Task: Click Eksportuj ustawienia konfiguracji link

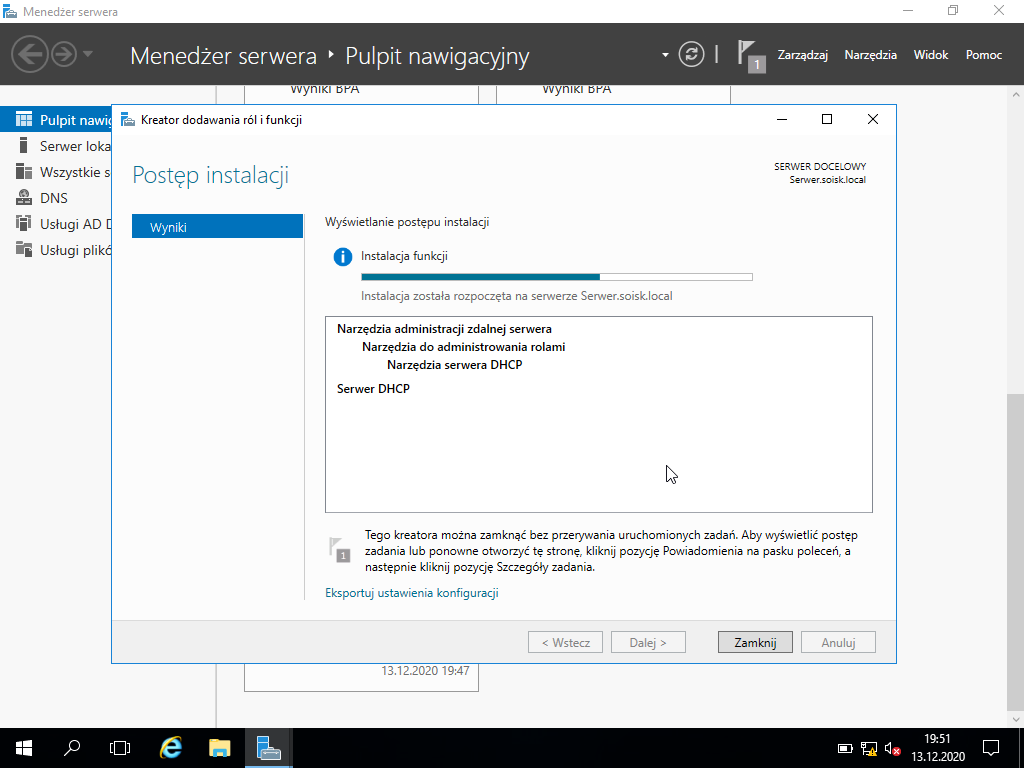Action: (x=412, y=593)
